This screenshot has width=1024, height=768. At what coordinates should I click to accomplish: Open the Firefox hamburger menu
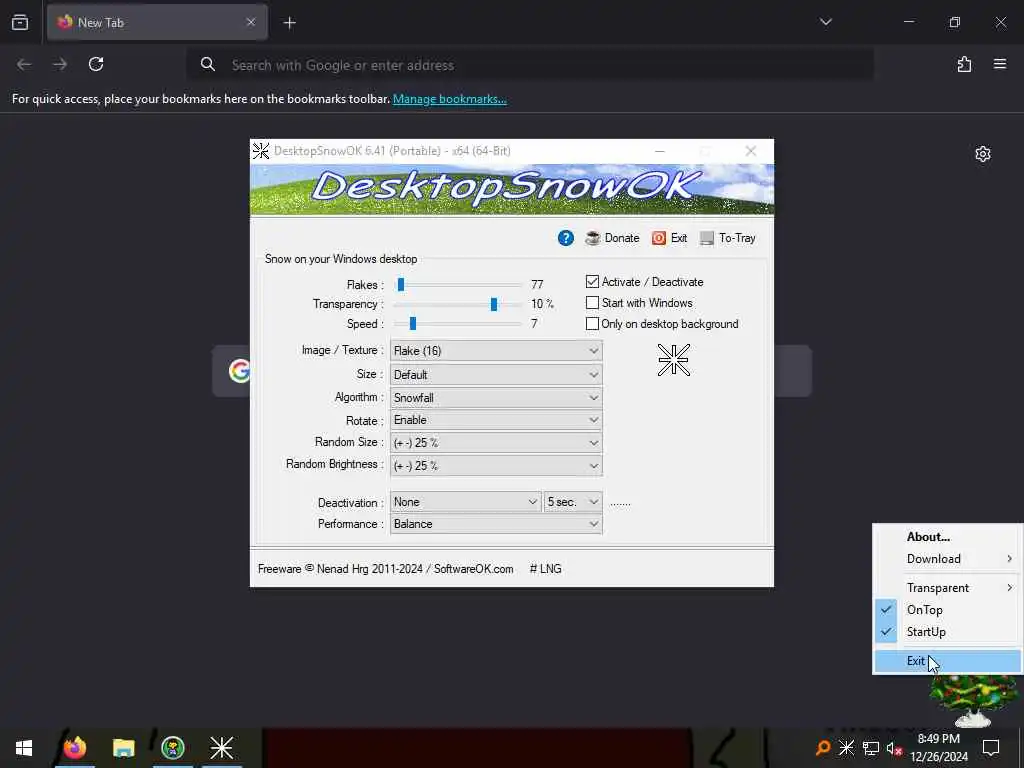coord(1000,64)
